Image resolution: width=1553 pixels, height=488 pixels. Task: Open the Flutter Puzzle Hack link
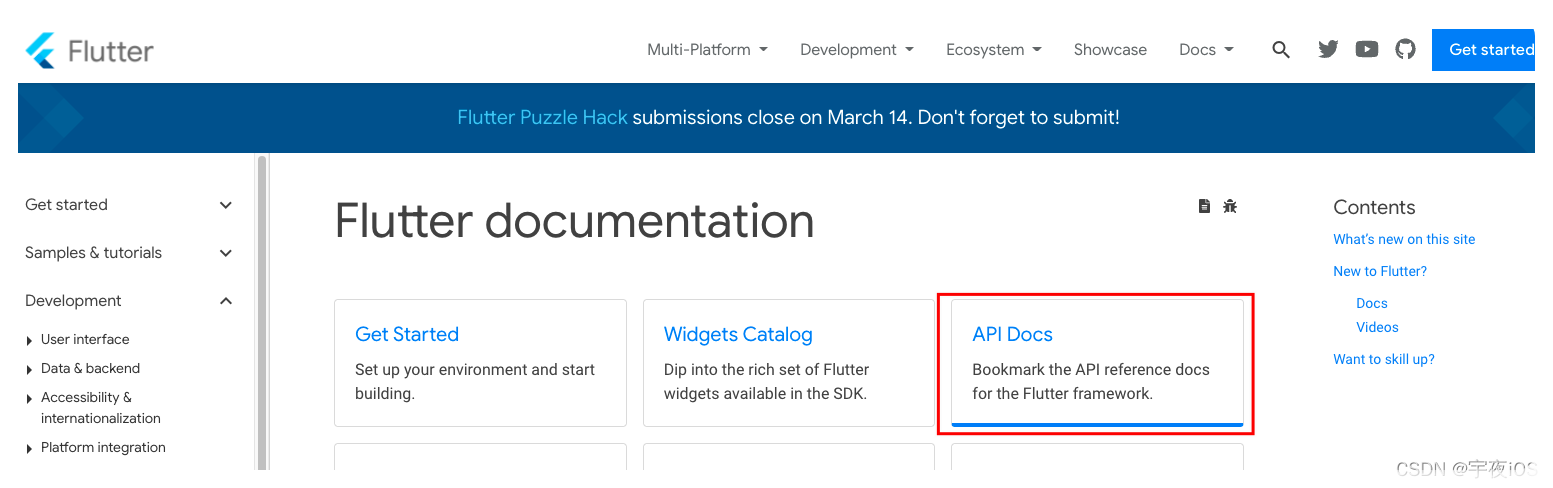[x=542, y=117]
